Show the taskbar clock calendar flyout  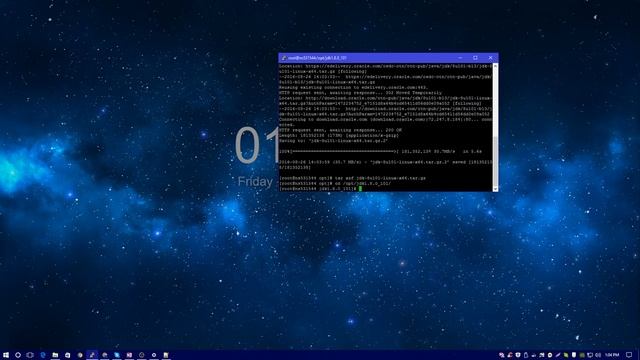(x=612, y=355)
